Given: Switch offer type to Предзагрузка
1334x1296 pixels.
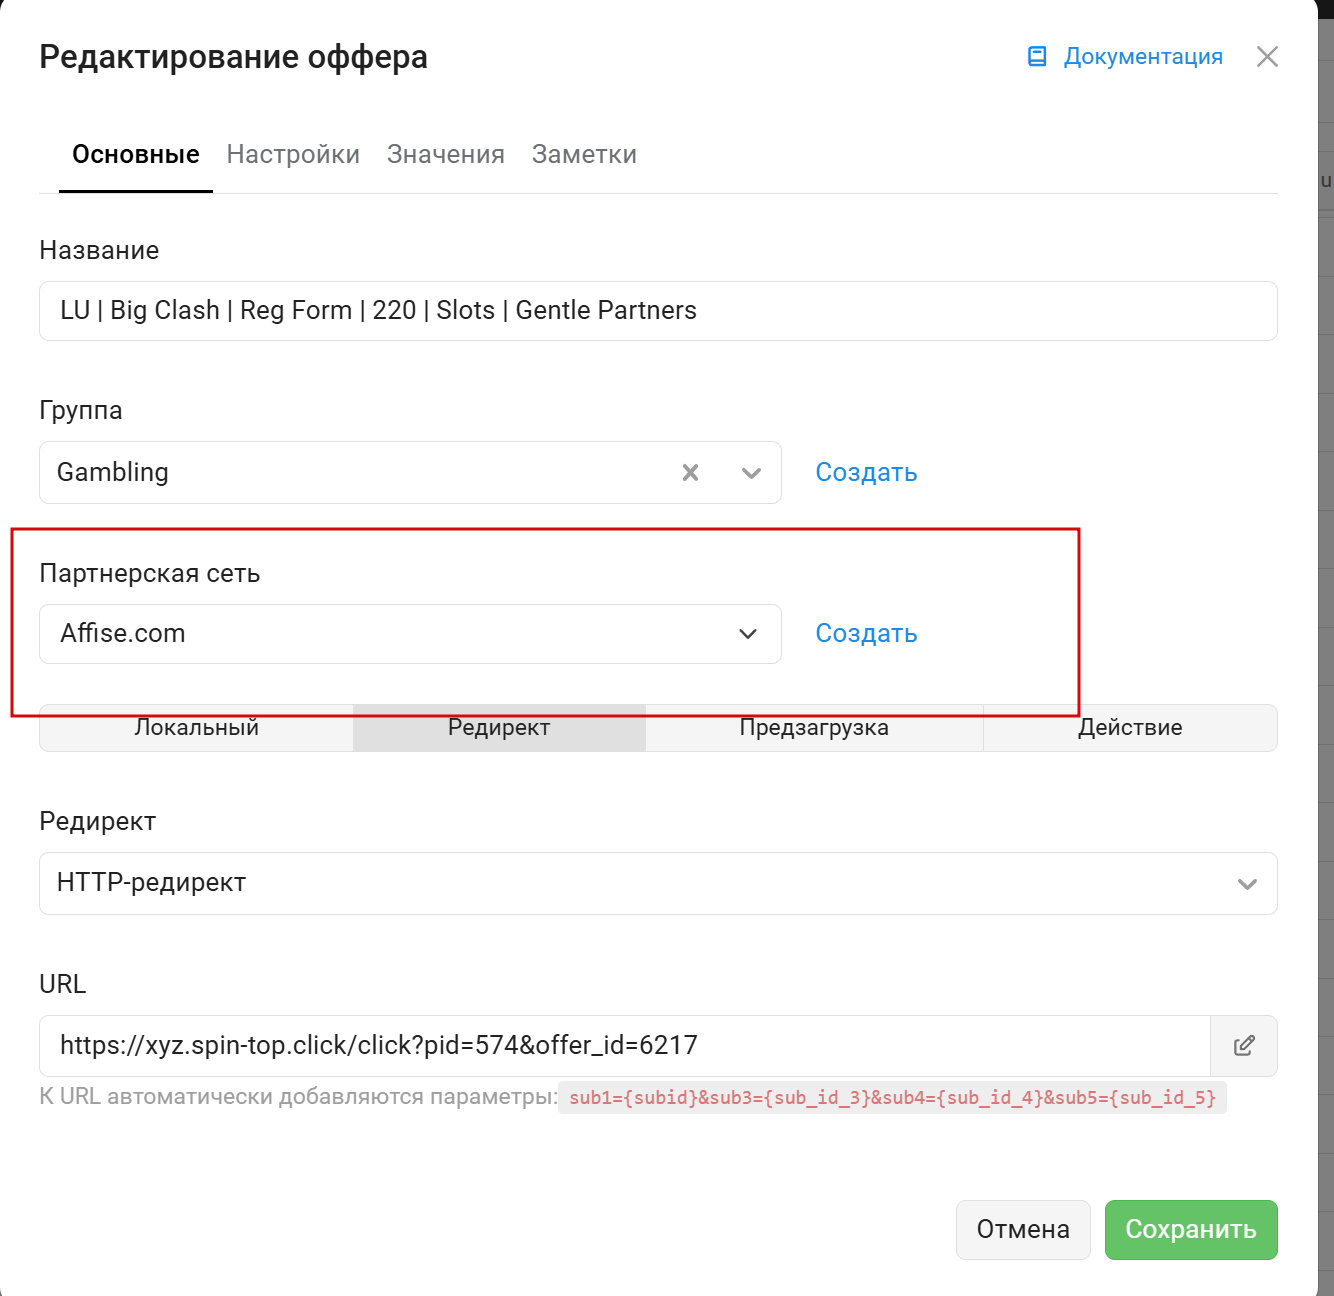Looking at the screenshot, I should (x=814, y=729).
